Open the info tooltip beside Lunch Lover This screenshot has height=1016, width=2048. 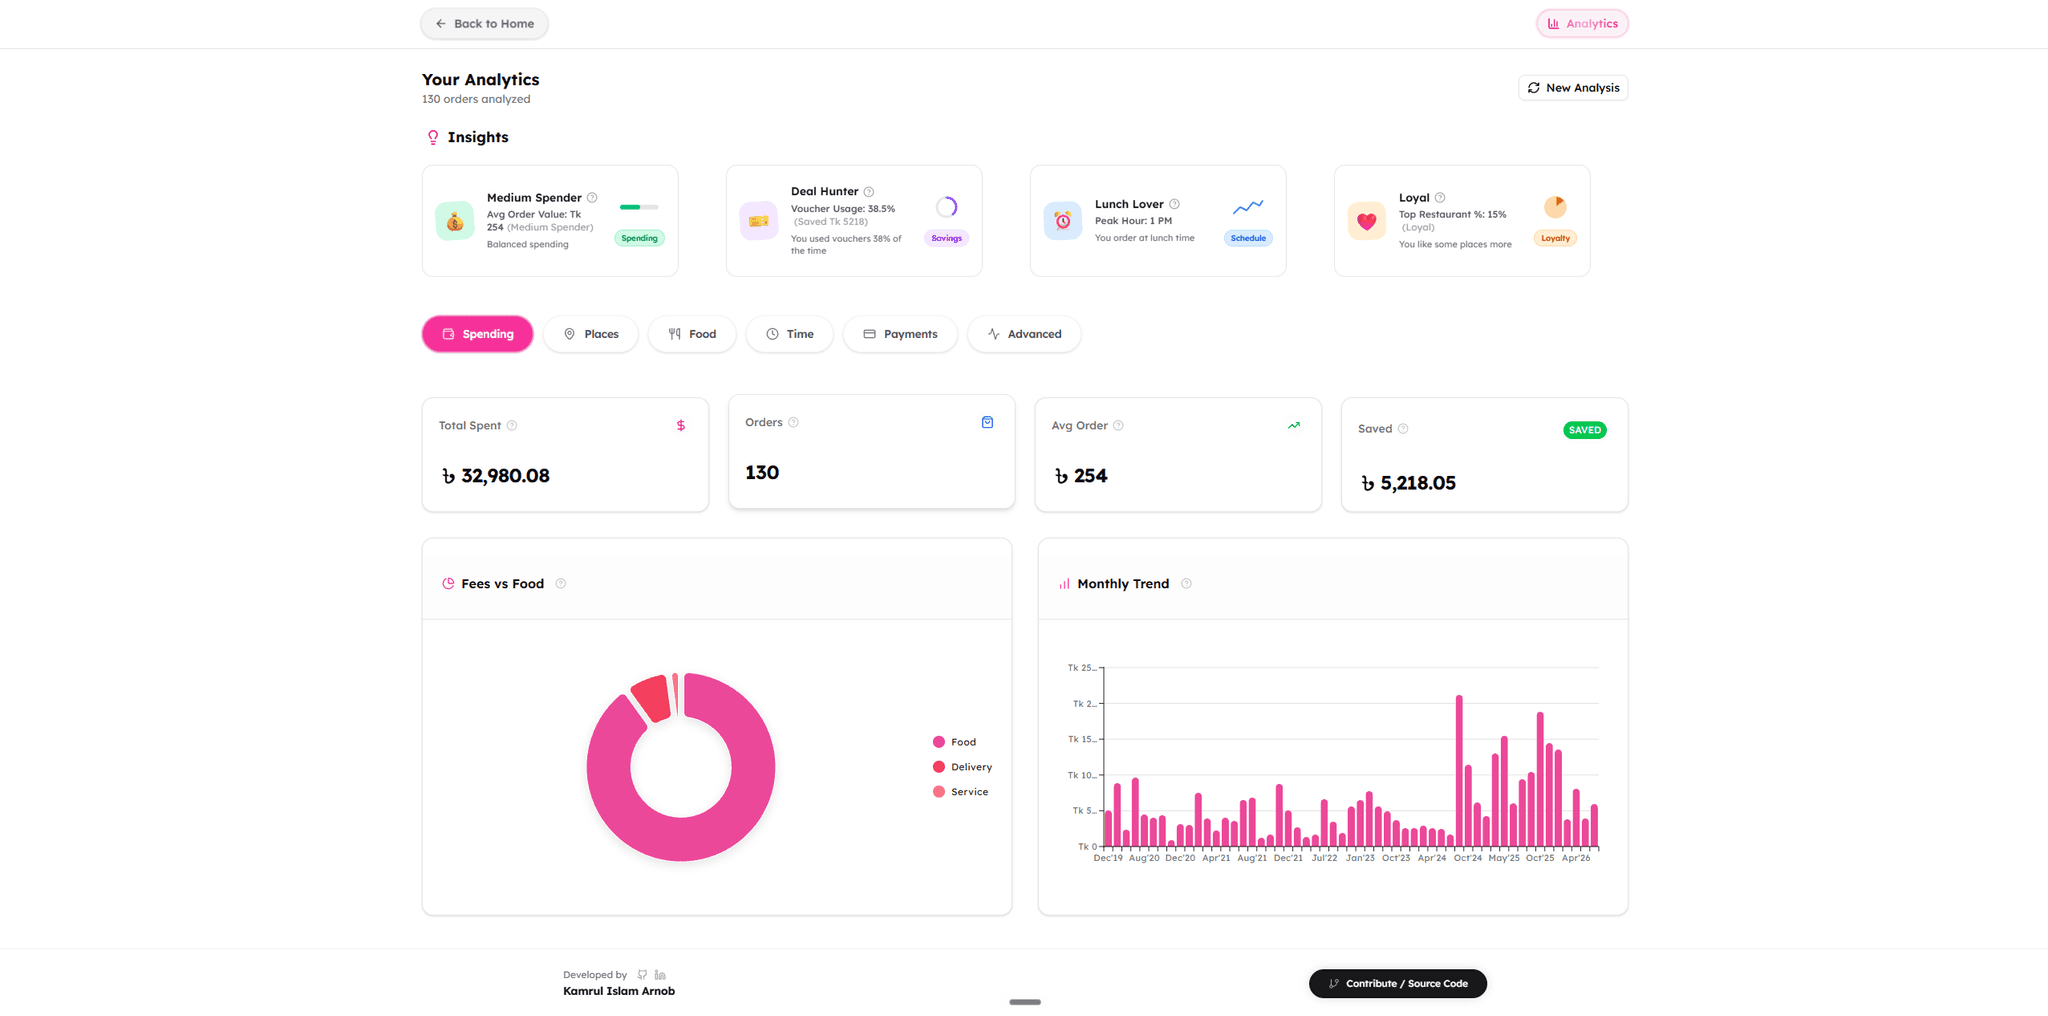(1175, 204)
